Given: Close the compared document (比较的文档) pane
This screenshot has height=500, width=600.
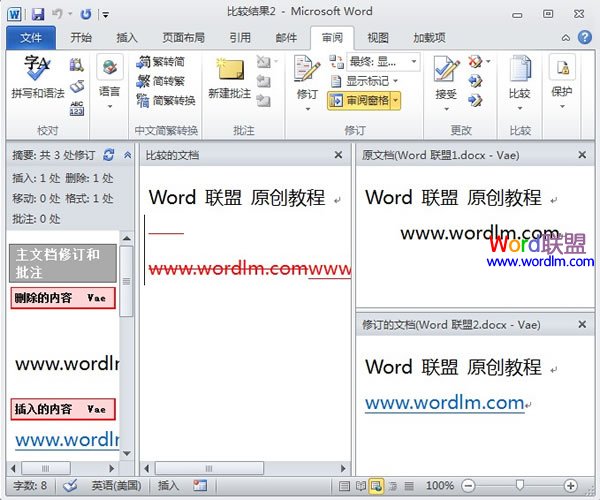Looking at the screenshot, I should 338,155.
